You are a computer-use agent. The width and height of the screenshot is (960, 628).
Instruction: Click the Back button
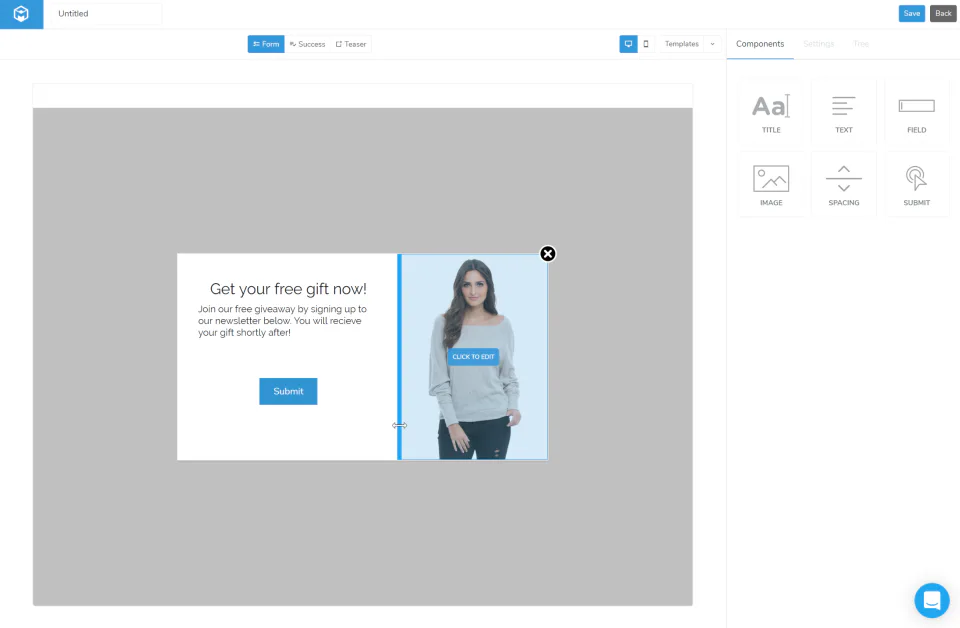[x=943, y=13]
